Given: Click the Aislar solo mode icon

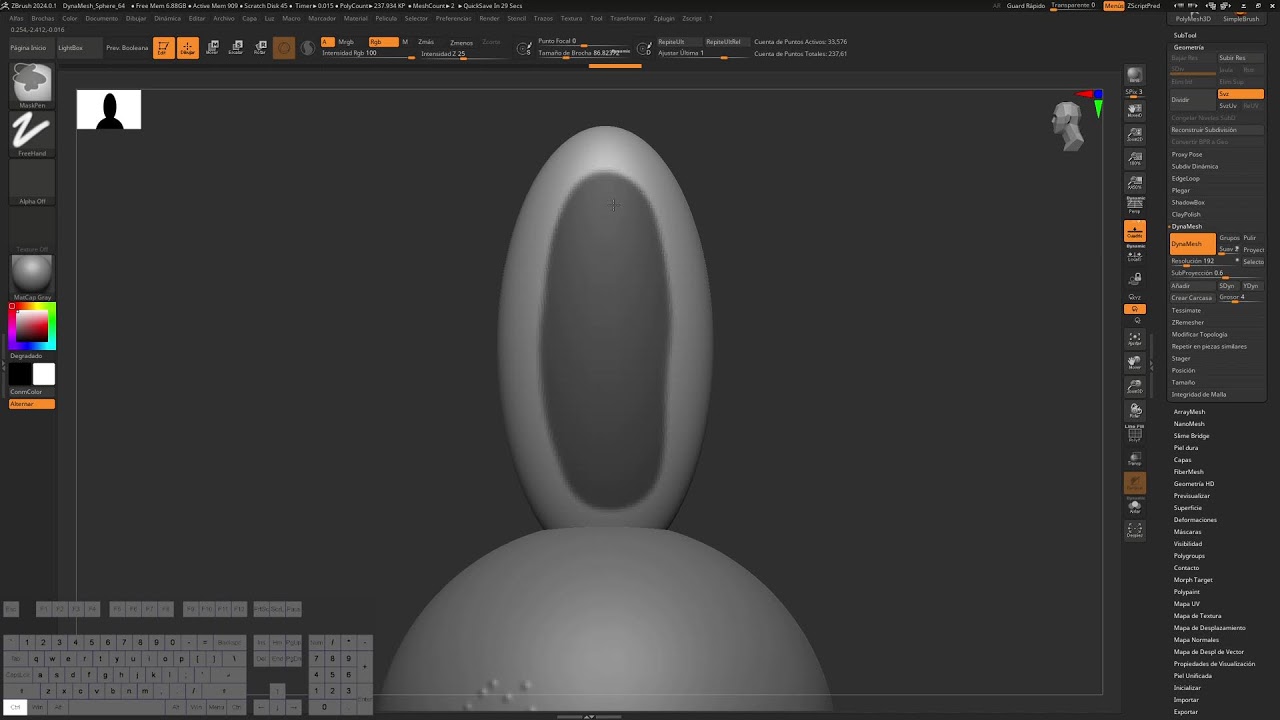Looking at the screenshot, I should [x=1134, y=506].
